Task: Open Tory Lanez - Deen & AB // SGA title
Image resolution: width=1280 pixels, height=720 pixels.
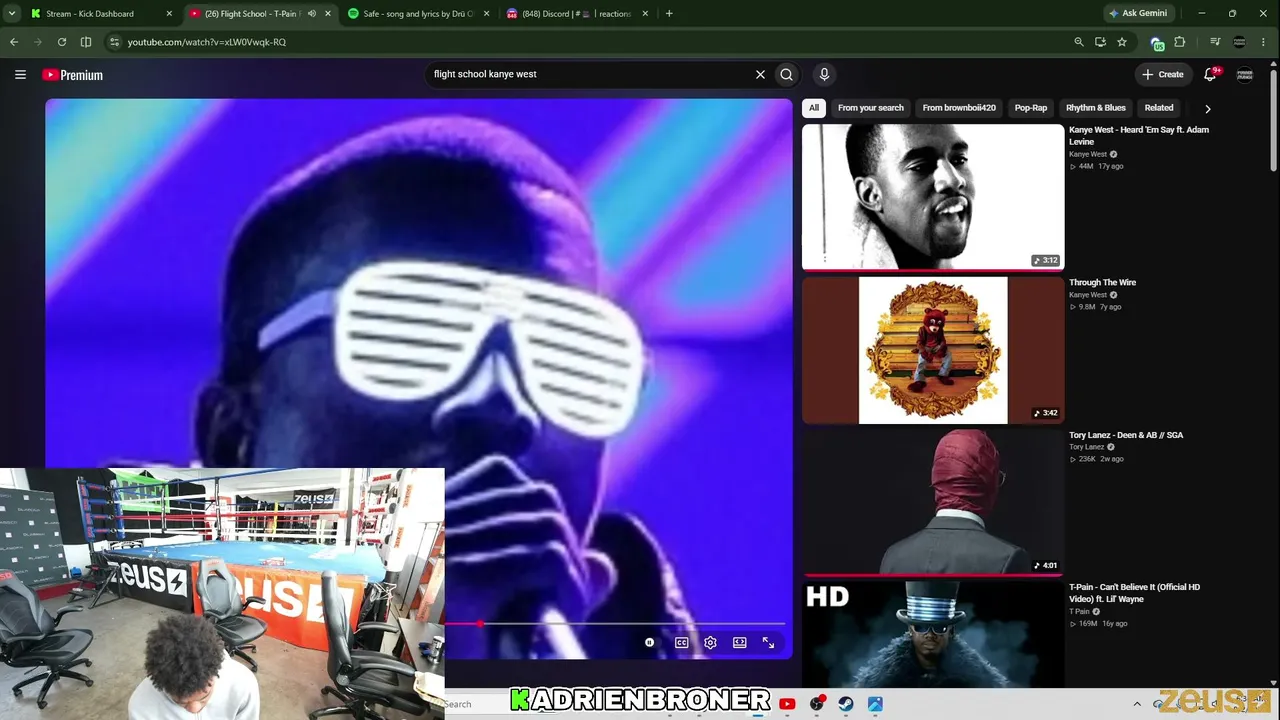Action: click(x=1126, y=435)
